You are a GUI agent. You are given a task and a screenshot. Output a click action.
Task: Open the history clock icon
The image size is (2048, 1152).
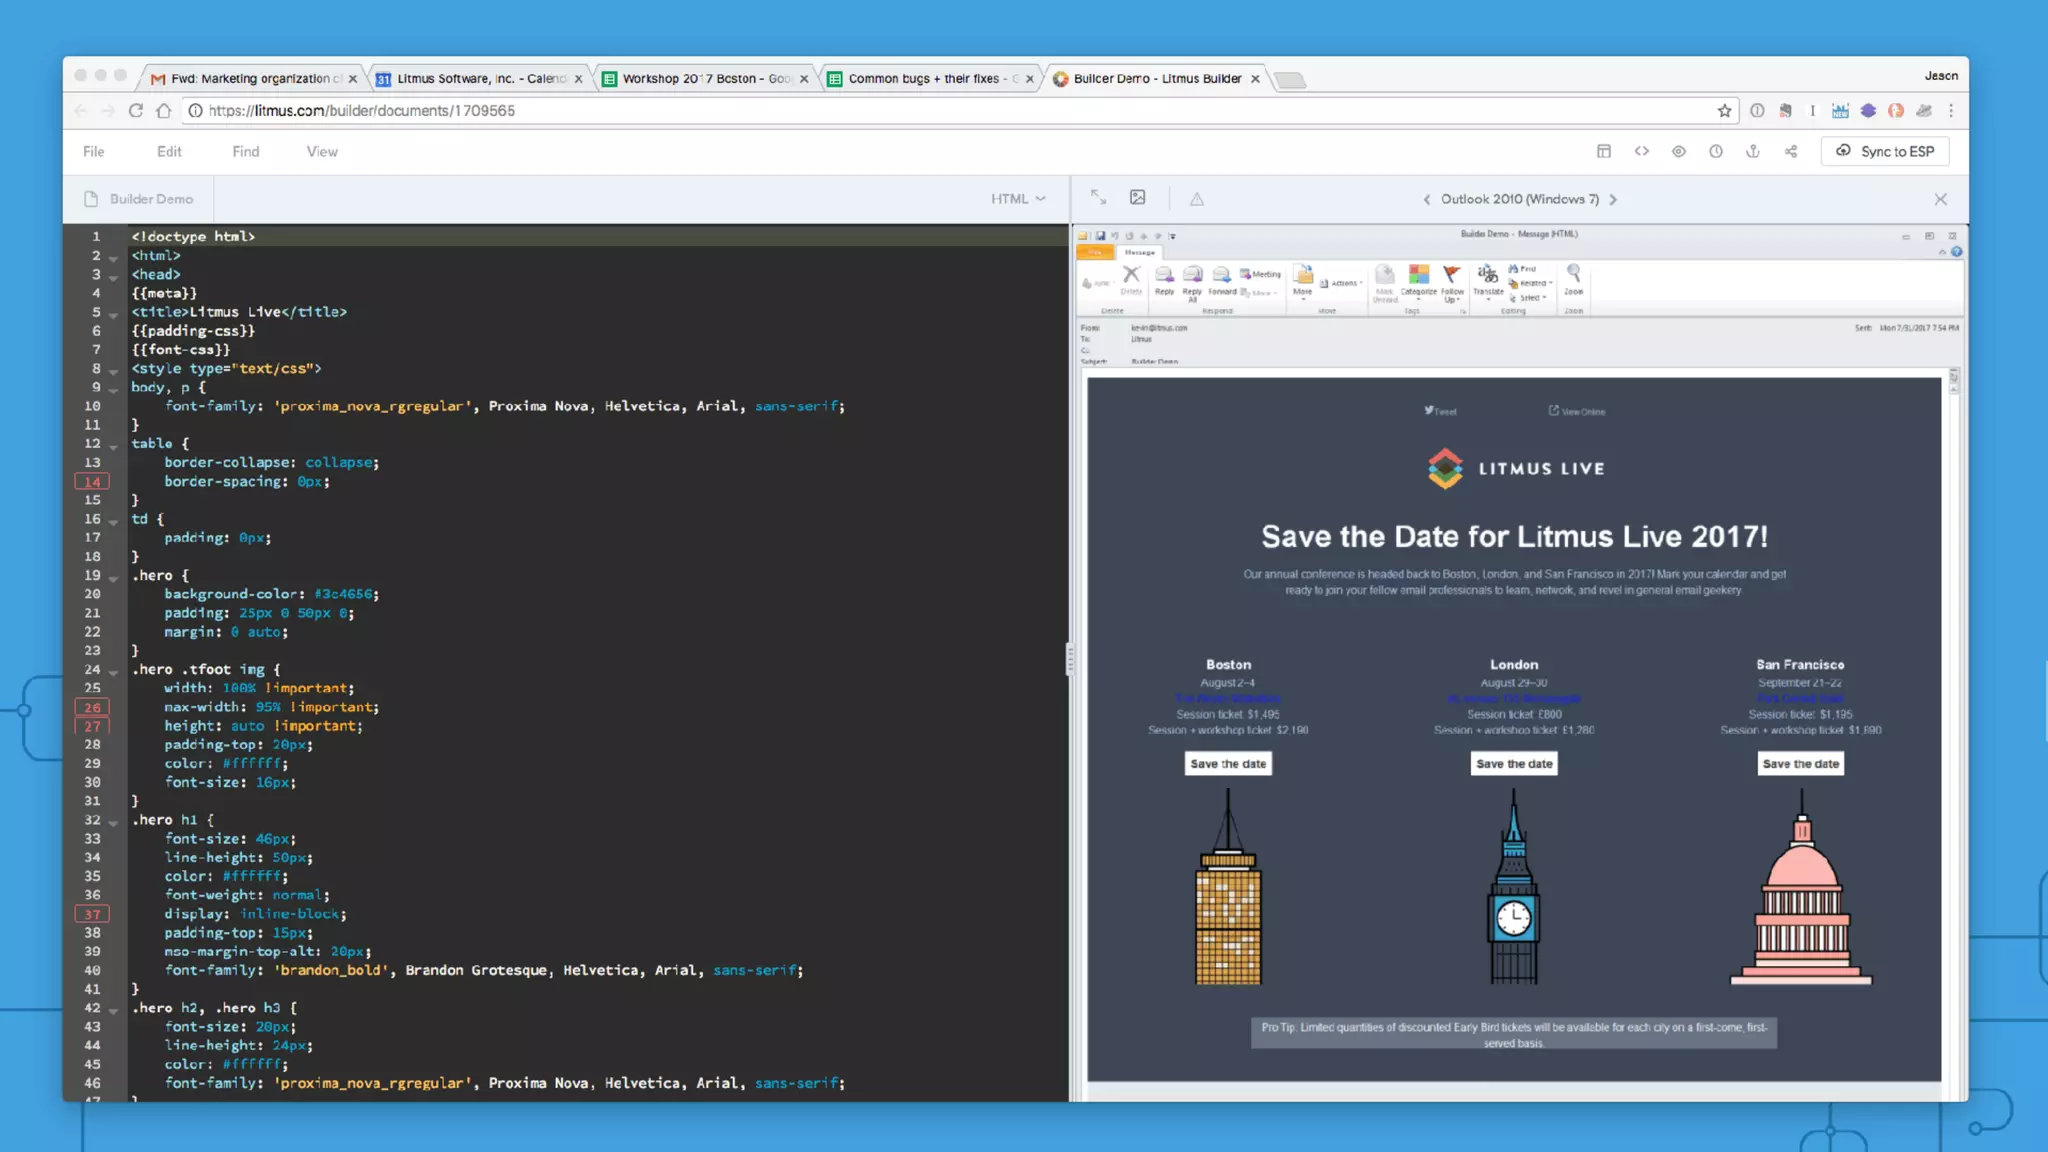pyautogui.click(x=1715, y=151)
